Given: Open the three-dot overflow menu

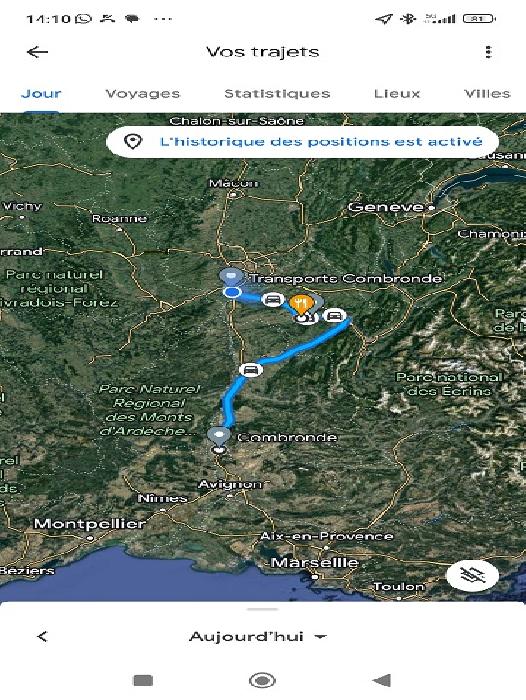Looking at the screenshot, I should 488,52.
